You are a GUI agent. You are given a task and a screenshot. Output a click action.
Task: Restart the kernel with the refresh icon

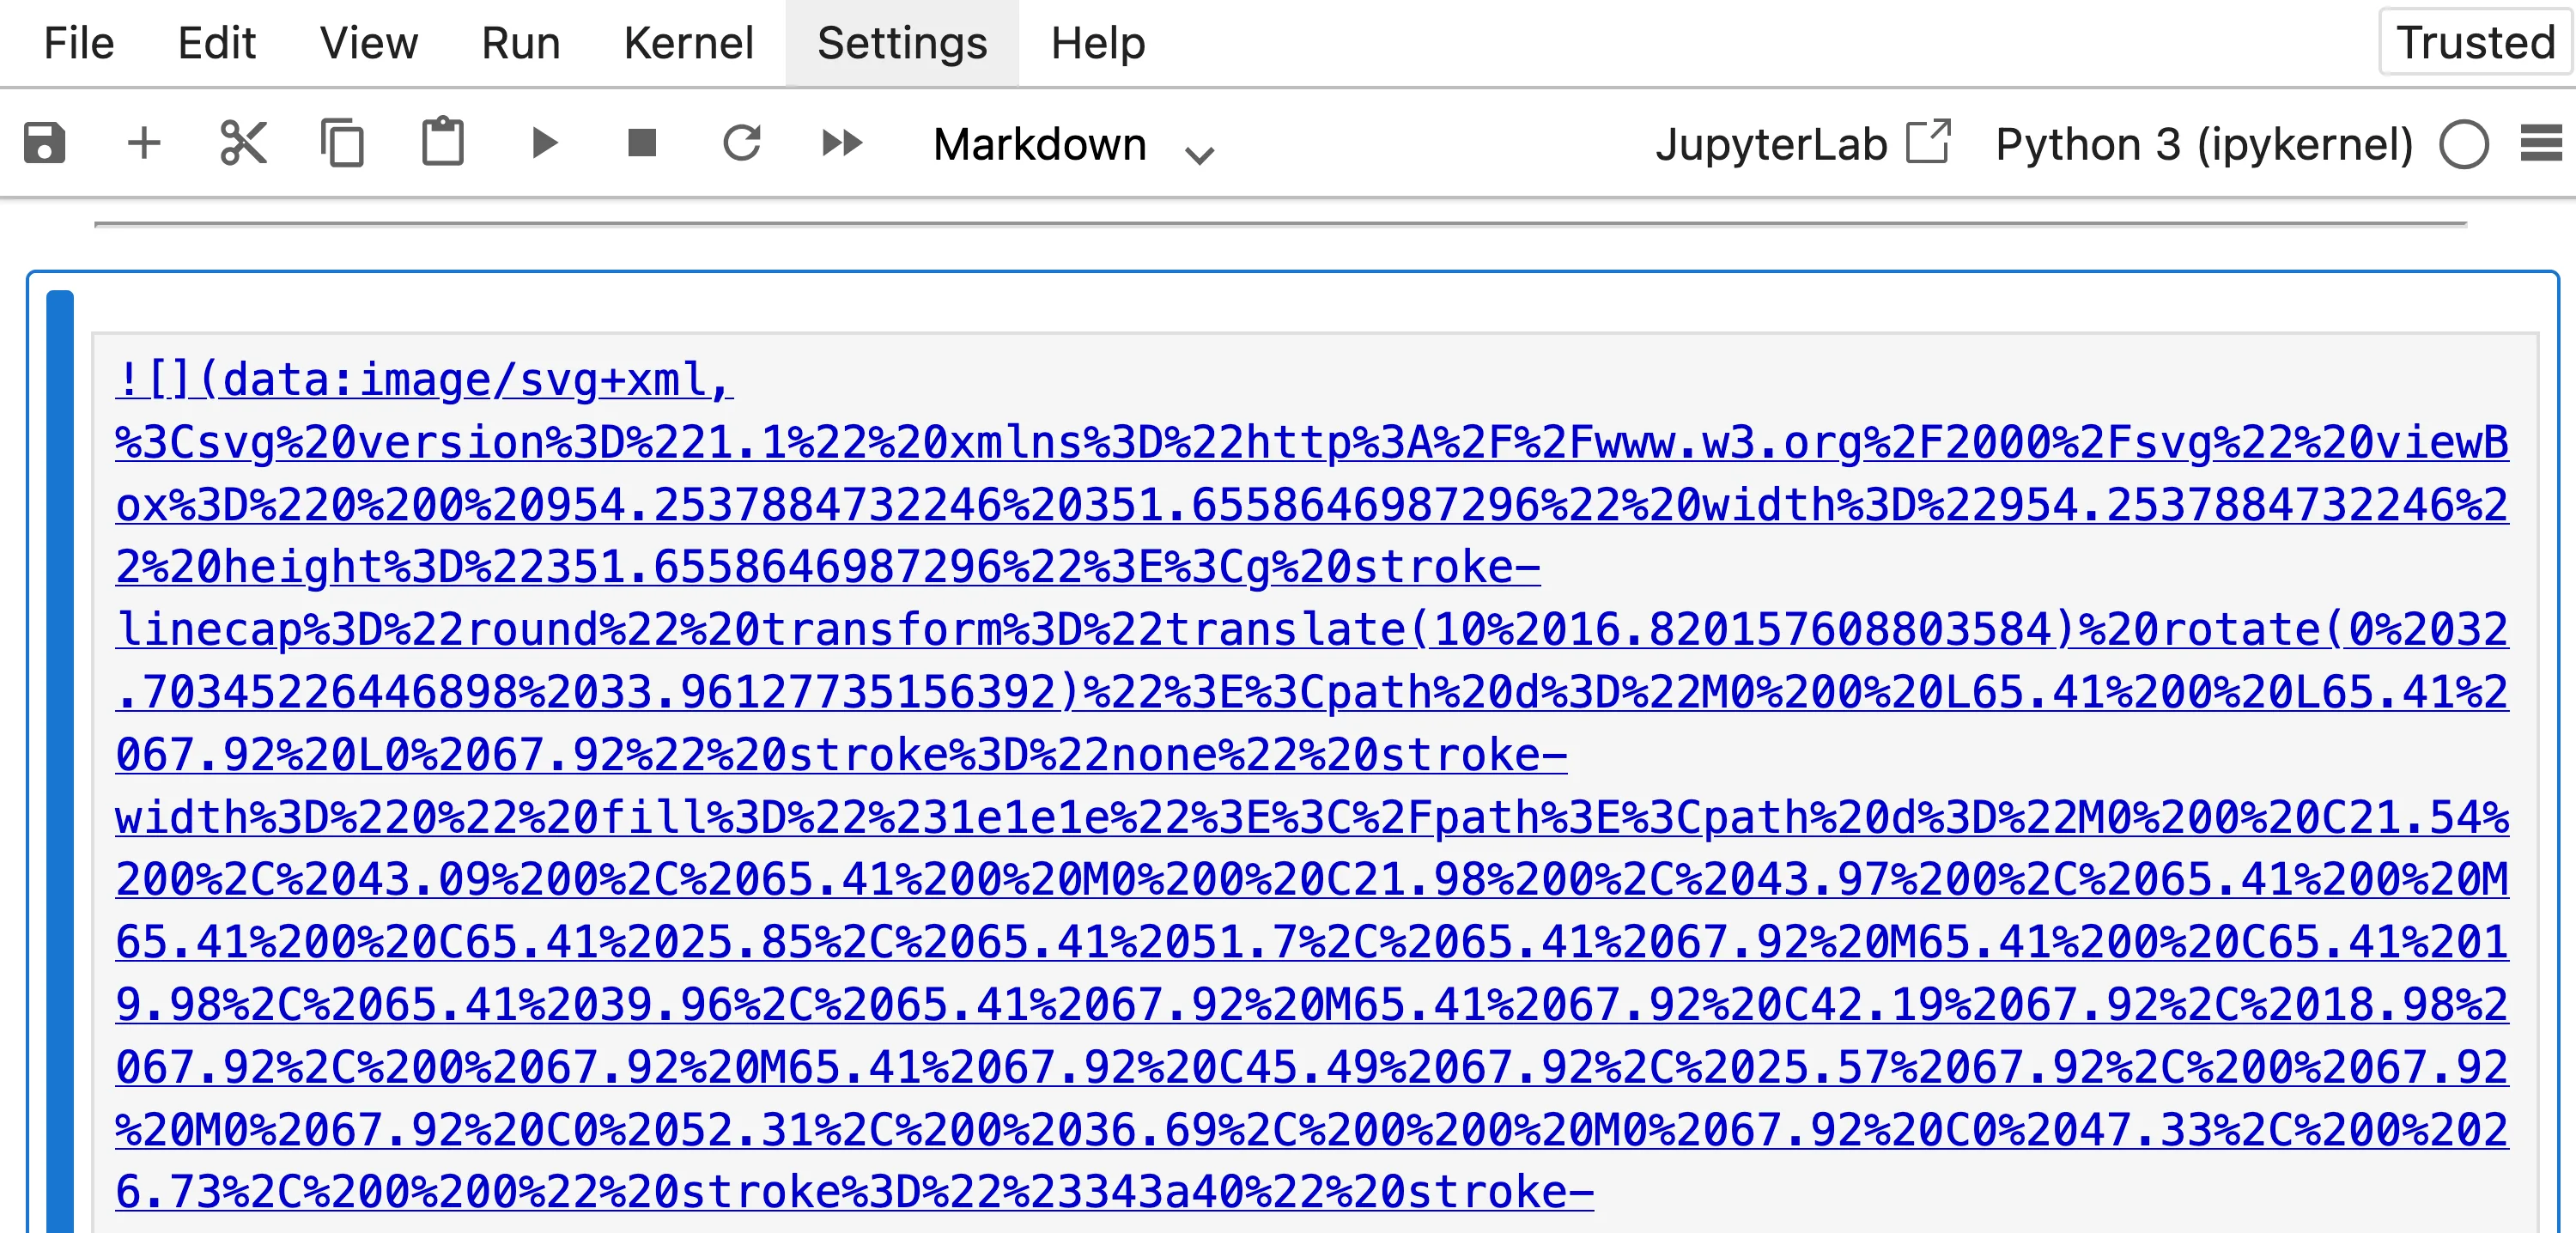[741, 143]
